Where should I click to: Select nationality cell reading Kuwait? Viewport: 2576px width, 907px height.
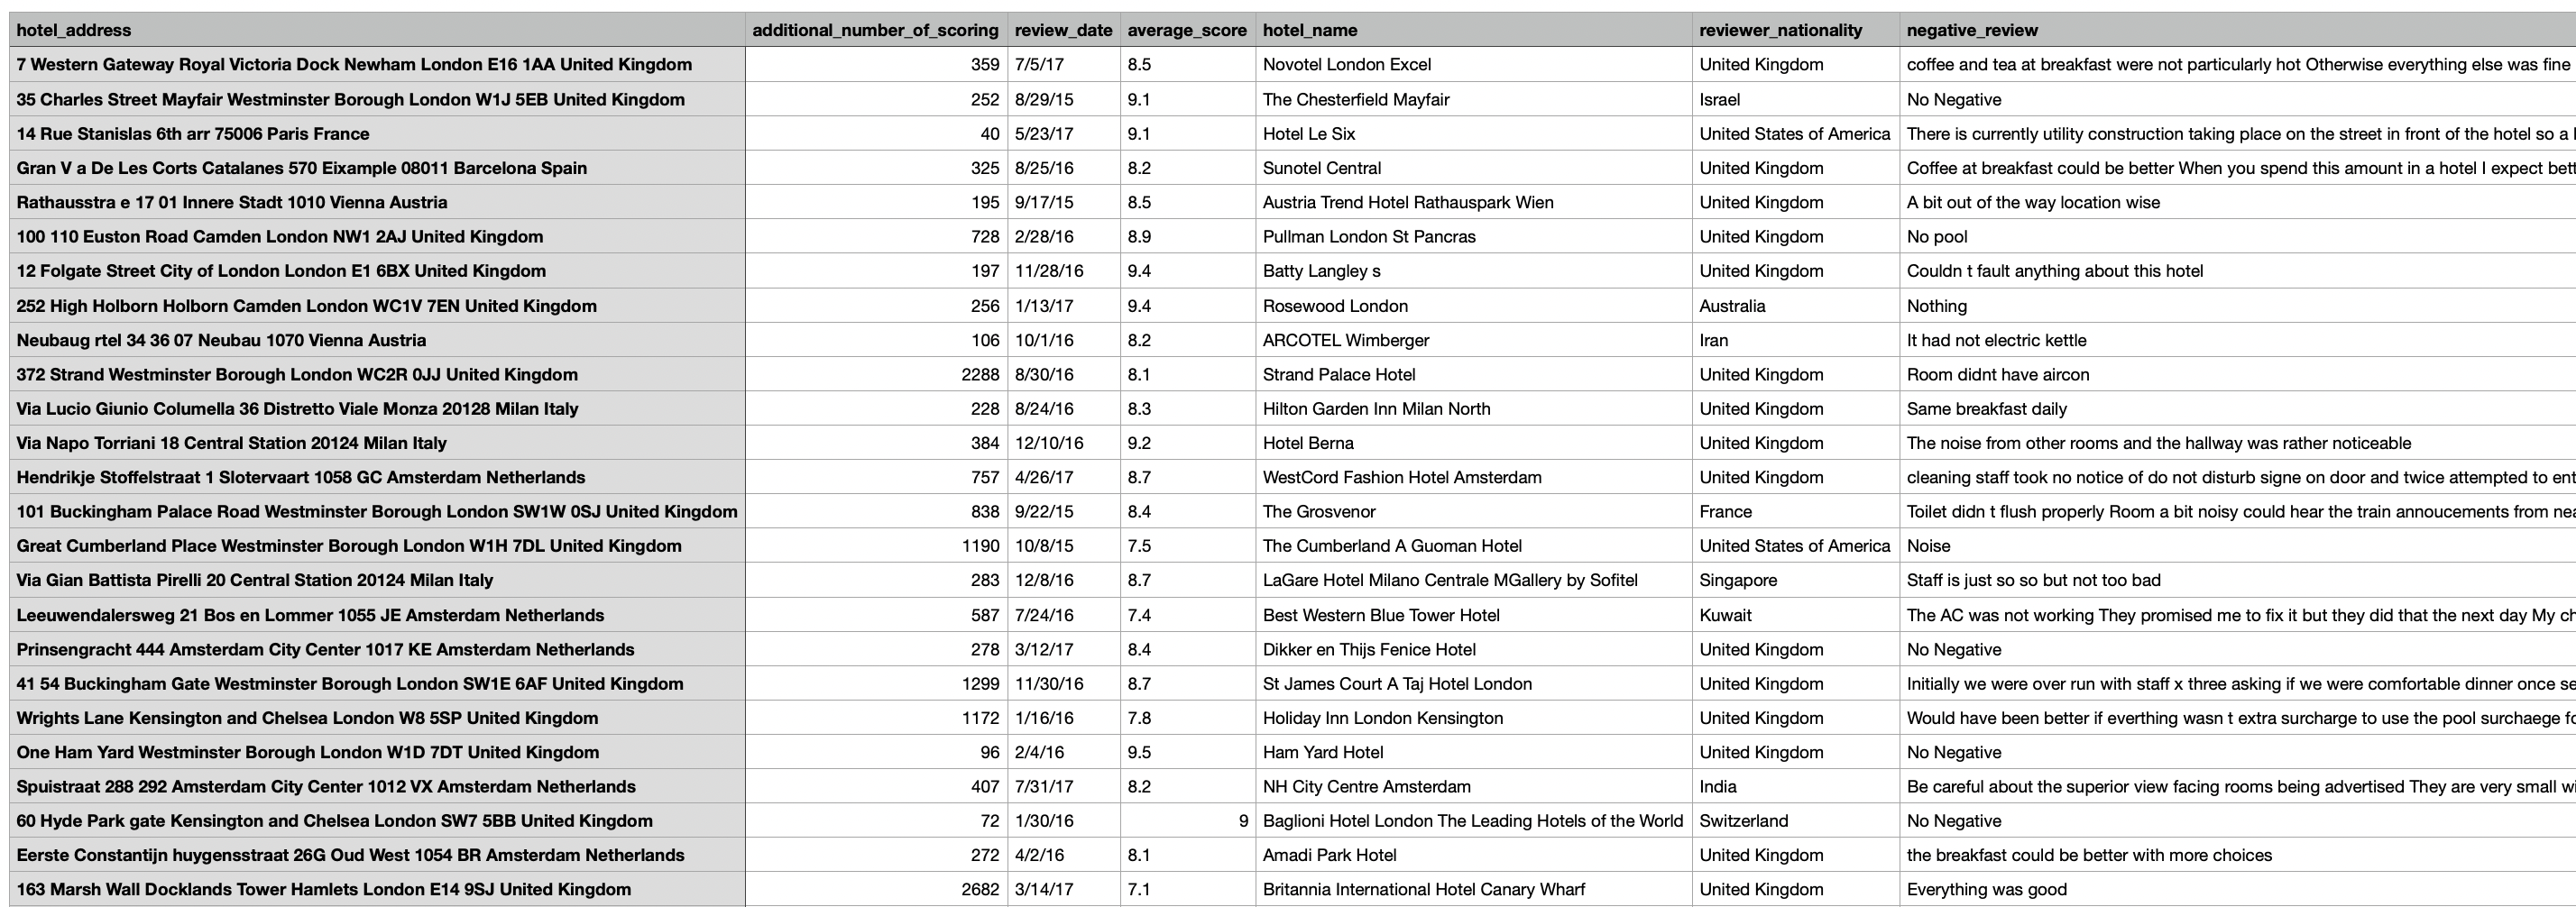(1796, 615)
